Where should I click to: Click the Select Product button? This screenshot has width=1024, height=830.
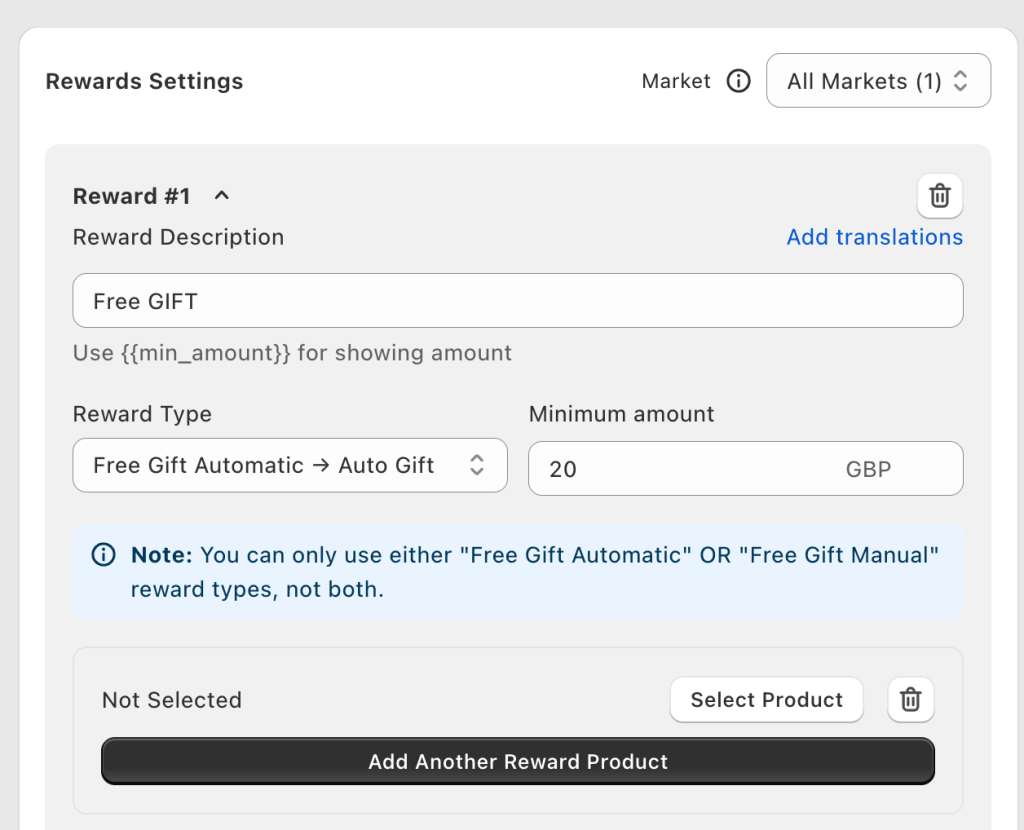[x=767, y=699]
